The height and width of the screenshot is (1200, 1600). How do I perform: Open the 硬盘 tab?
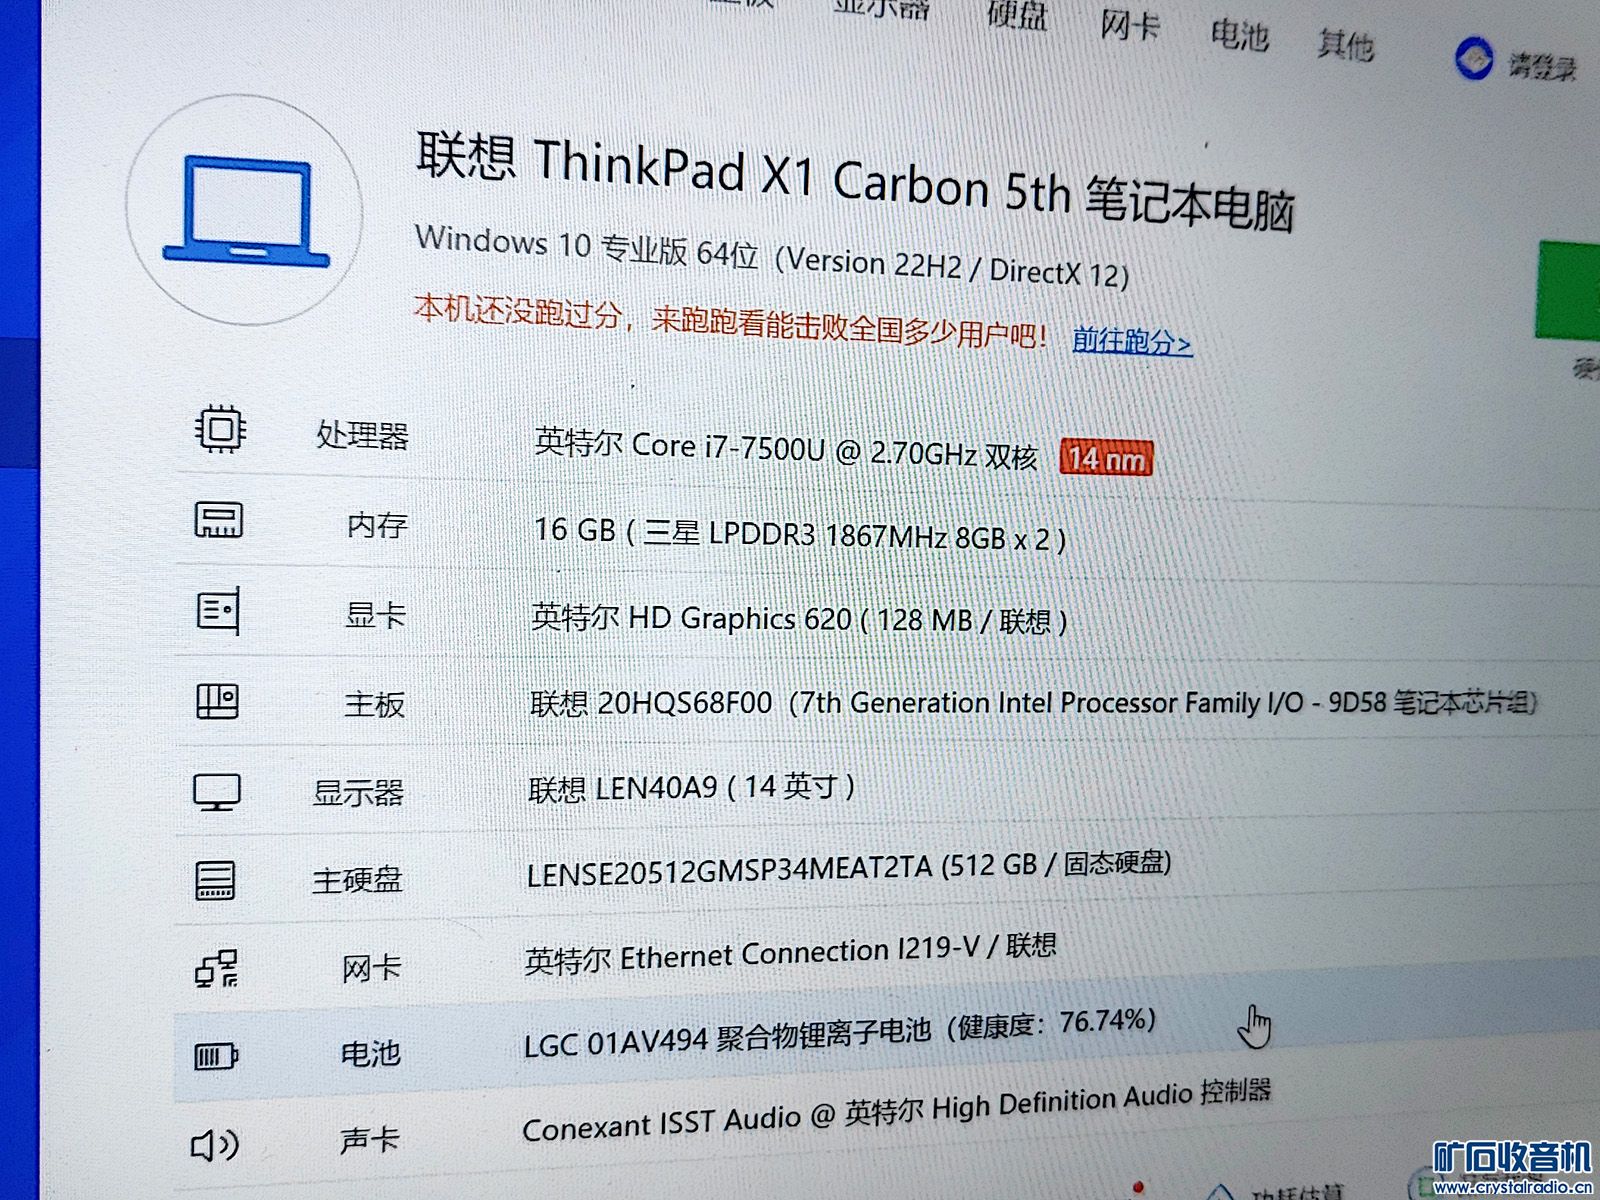point(1017,15)
